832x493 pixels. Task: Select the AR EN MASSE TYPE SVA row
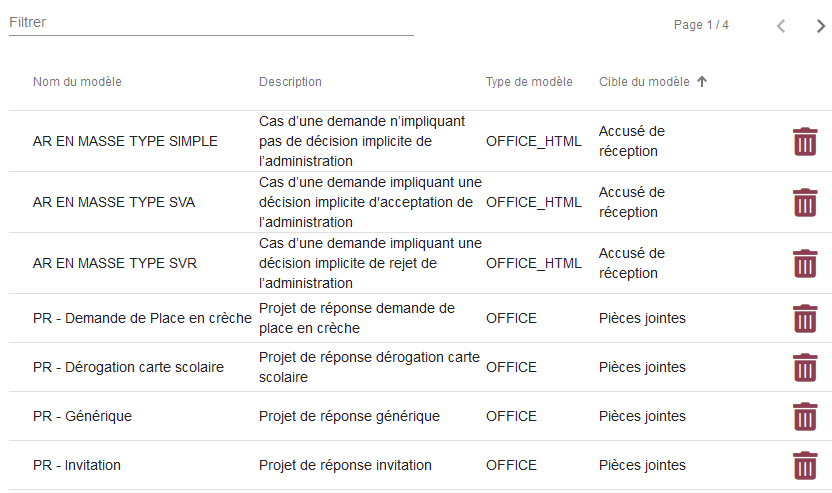(x=114, y=202)
